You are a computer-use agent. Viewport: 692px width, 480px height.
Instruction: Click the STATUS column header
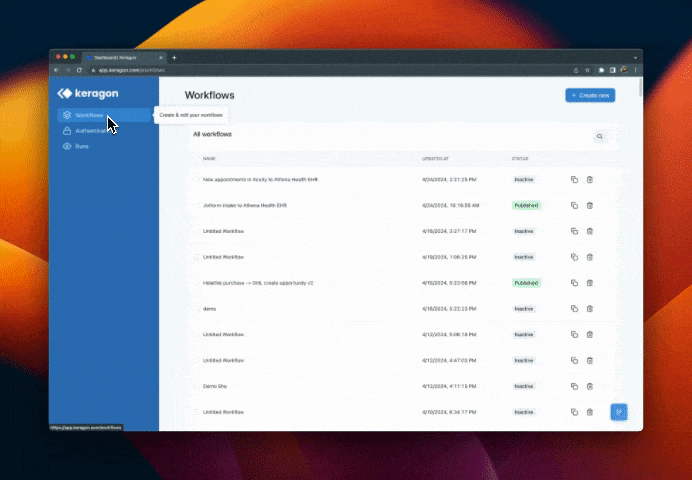coord(520,158)
